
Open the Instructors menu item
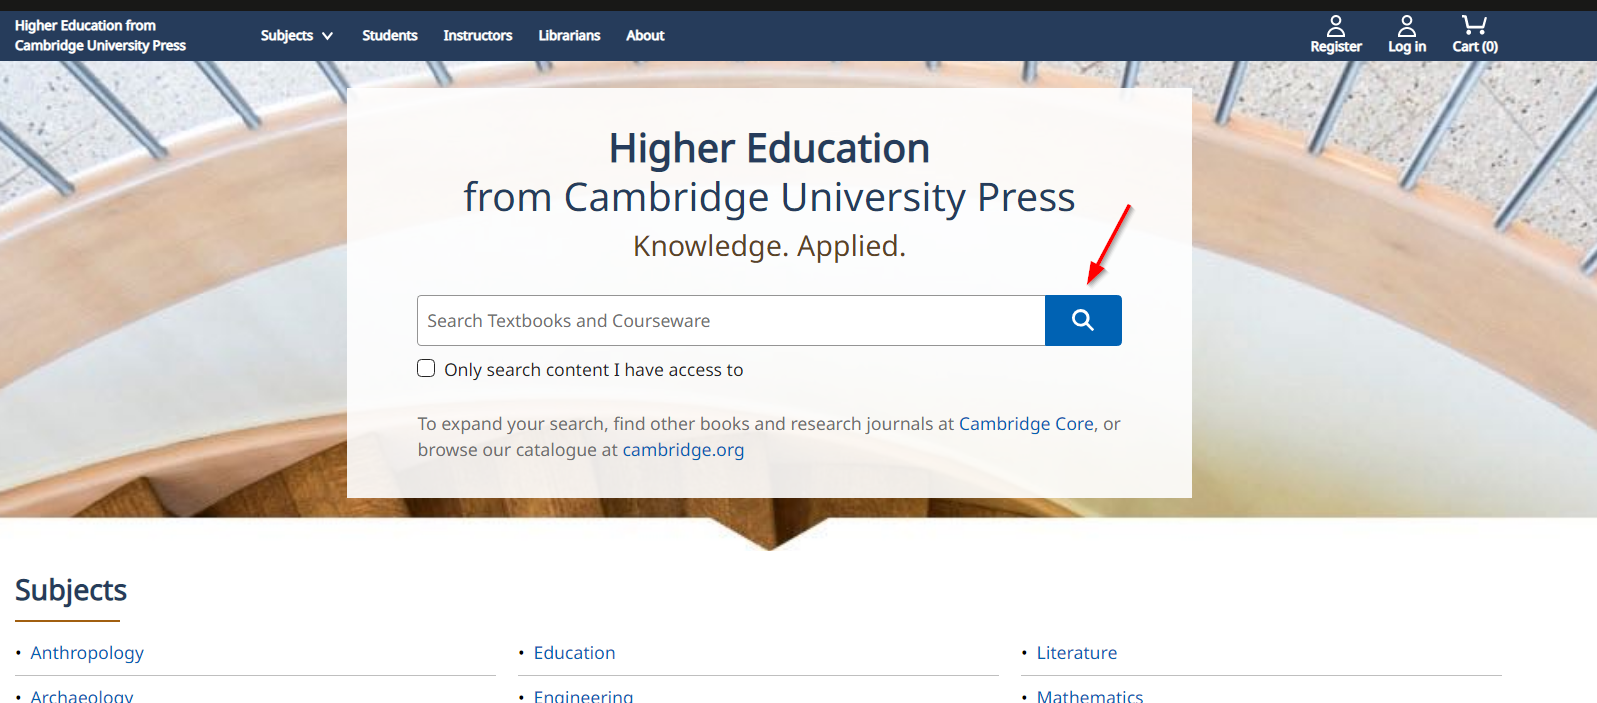click(x=478, y=35)
